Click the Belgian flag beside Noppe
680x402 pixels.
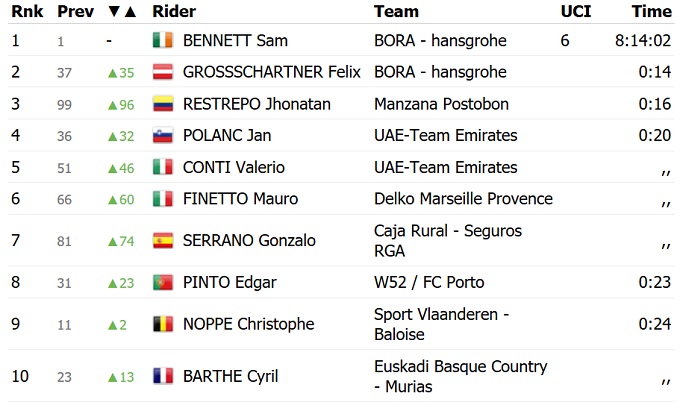pos(163,324)
